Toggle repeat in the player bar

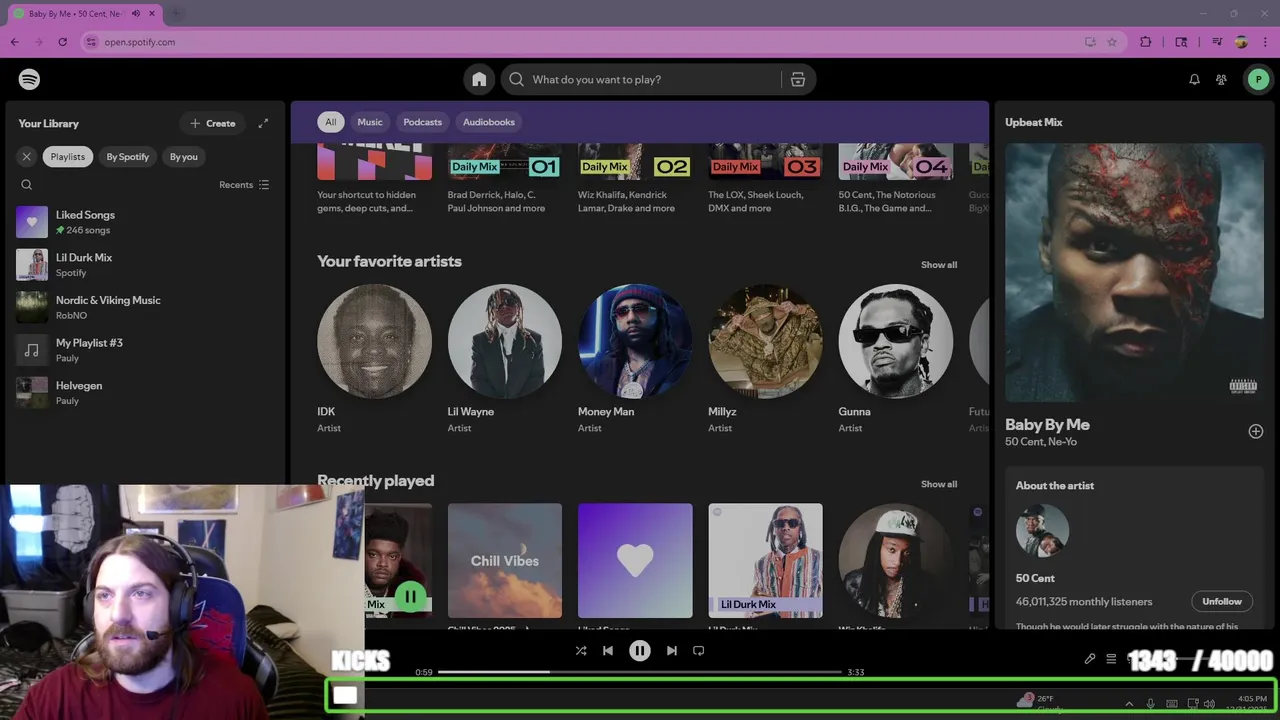pyautogui.click(x=699, y=651)
